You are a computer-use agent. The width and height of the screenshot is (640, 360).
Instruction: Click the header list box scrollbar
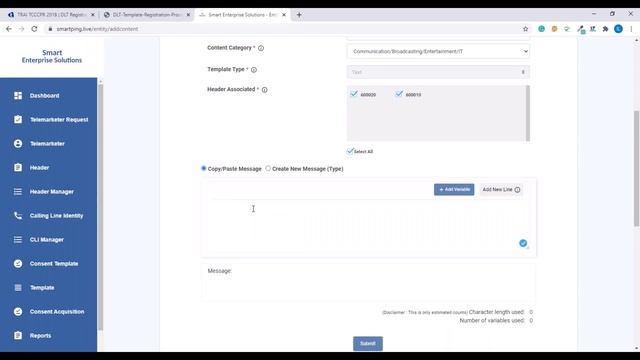pyautogui.click(x=528, y=113)
